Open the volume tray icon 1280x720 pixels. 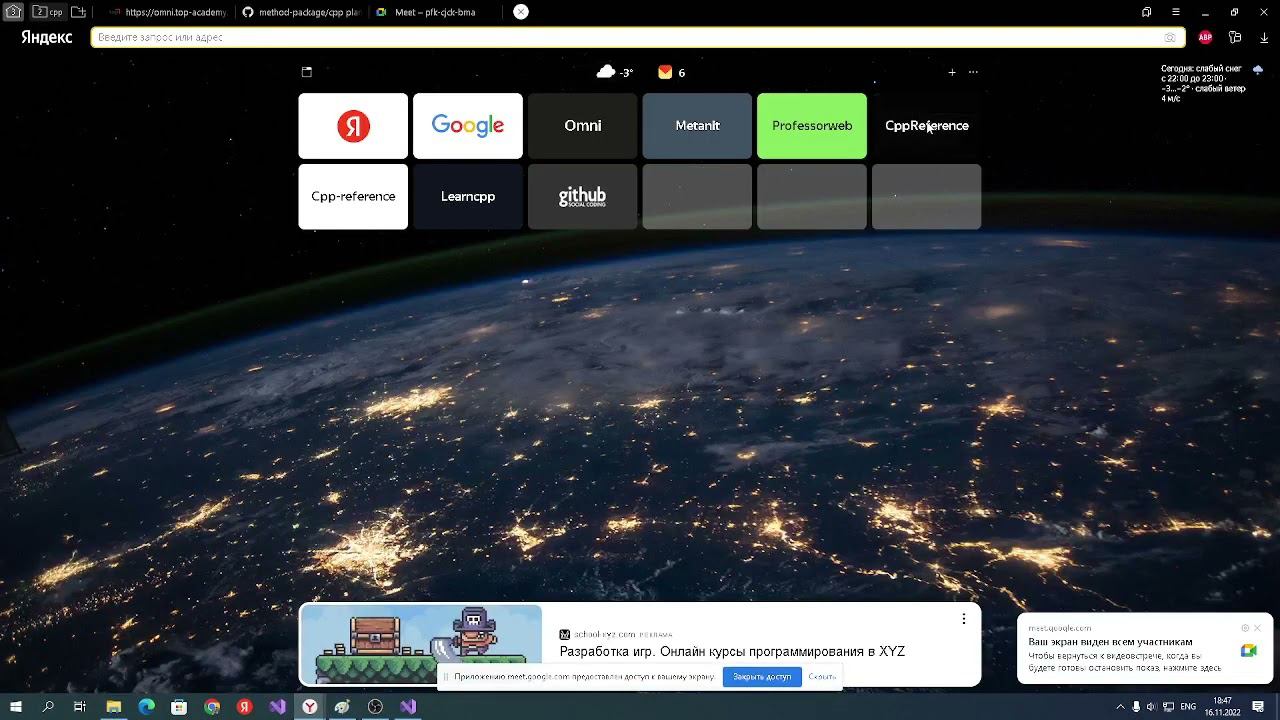click(1151, 707)
